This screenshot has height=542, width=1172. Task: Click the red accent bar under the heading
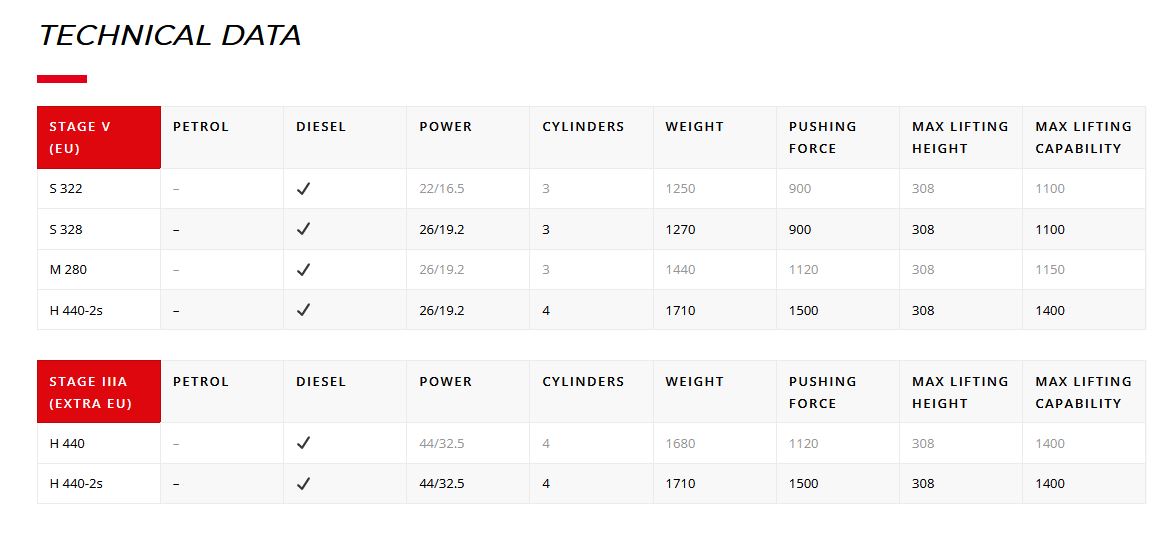(62, 79)
